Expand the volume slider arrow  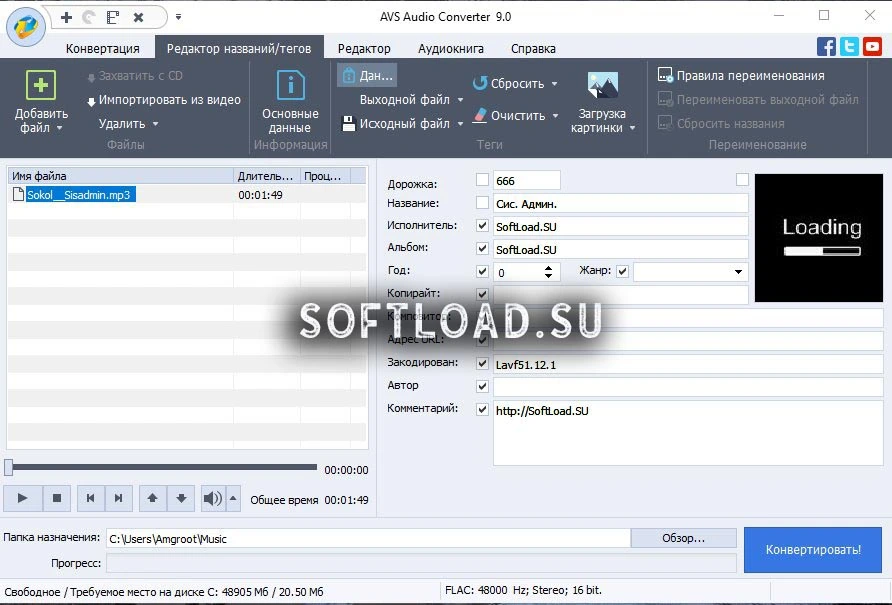[233, 499]
